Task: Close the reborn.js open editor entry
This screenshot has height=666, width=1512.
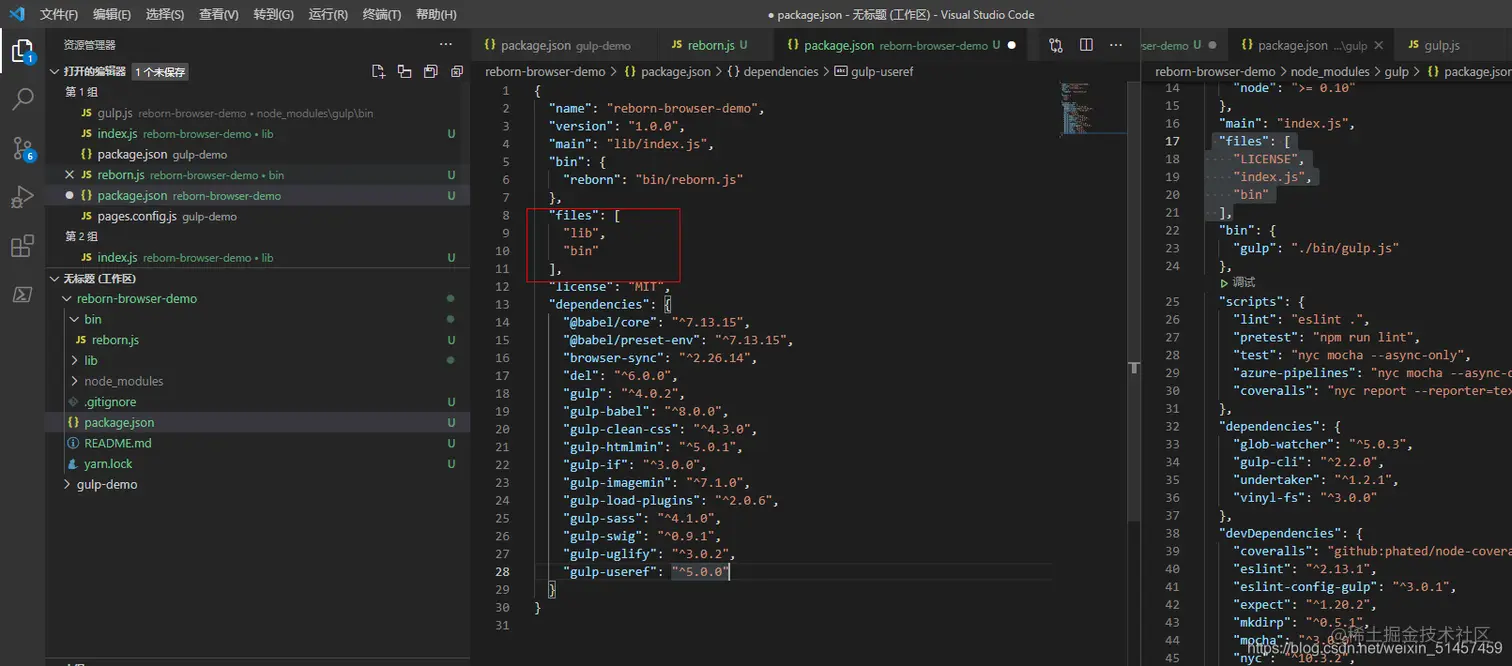Action: [69, 175]
